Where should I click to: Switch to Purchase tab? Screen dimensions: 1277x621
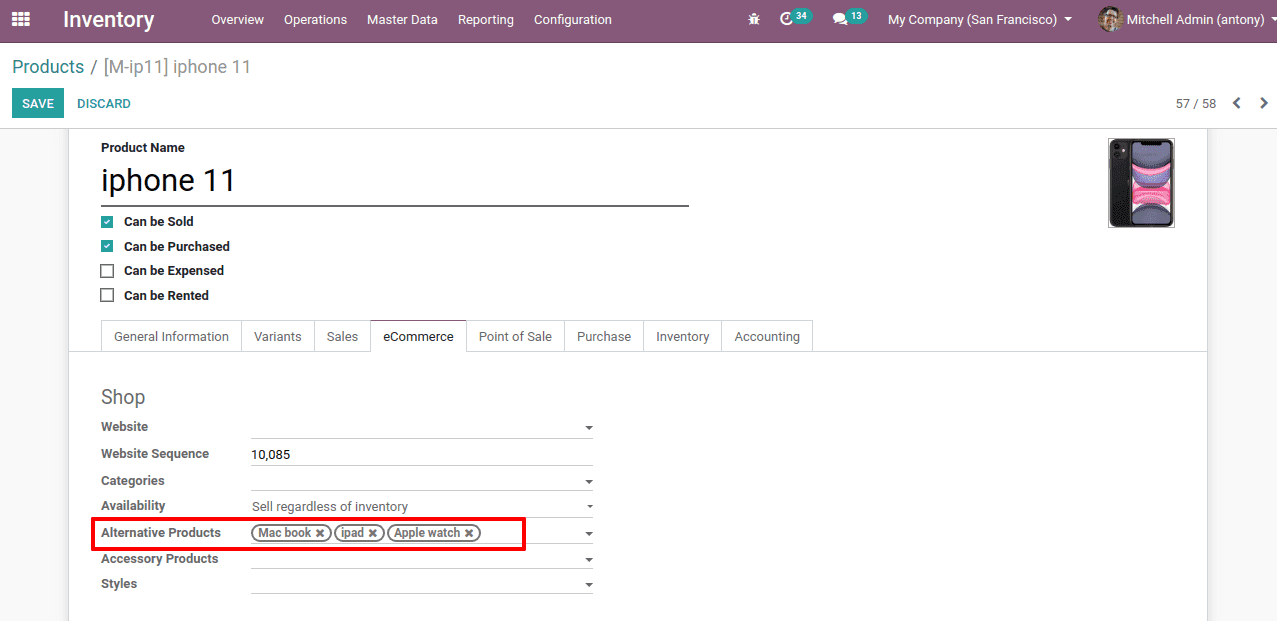point(604,336)
